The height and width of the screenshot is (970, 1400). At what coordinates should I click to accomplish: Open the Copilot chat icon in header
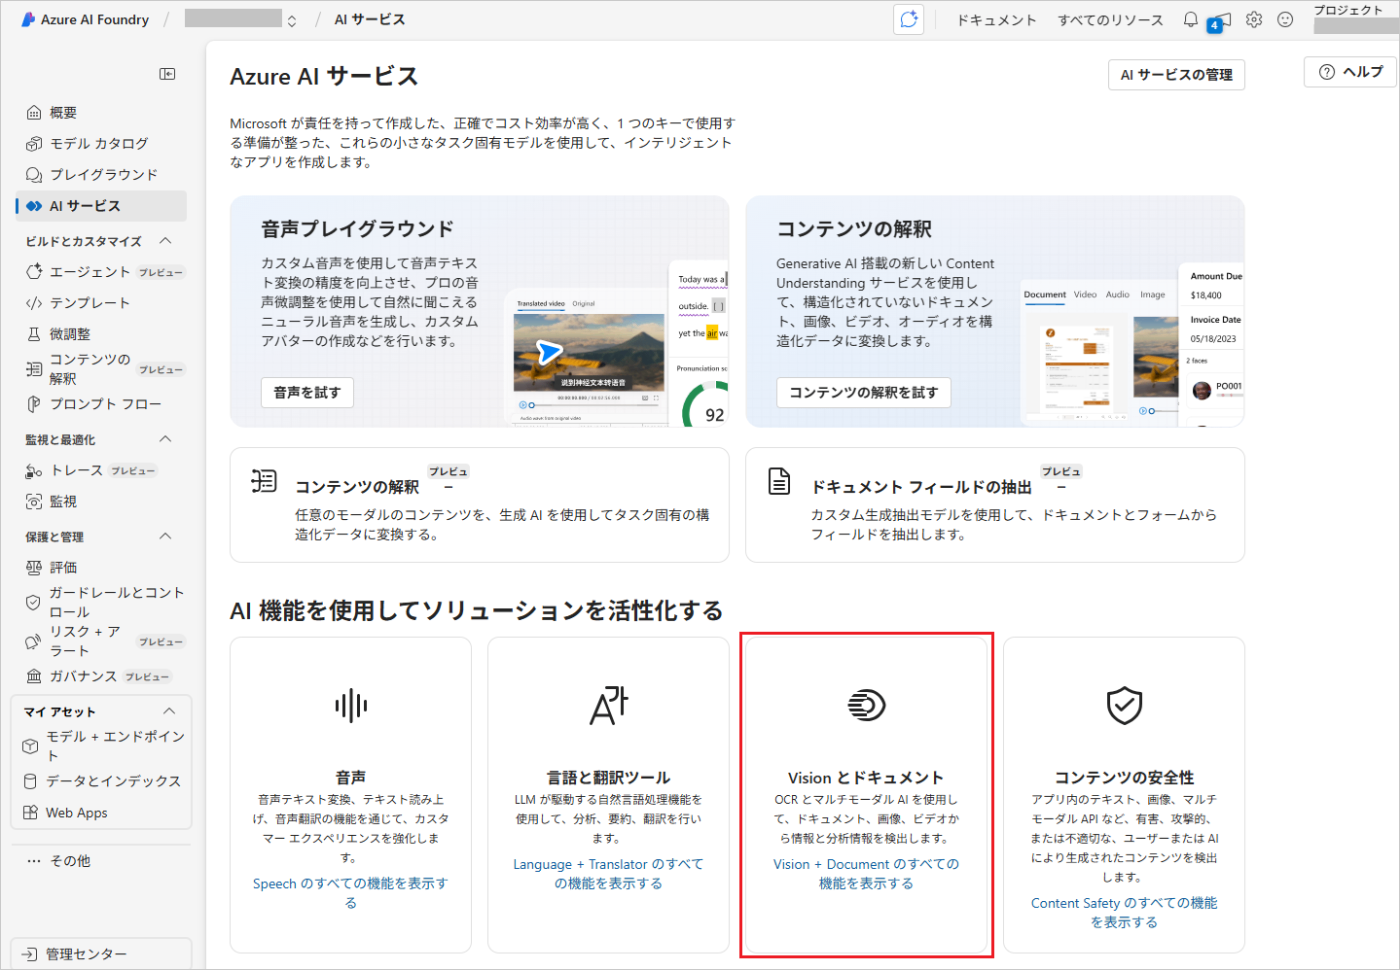tap(909, 20)
